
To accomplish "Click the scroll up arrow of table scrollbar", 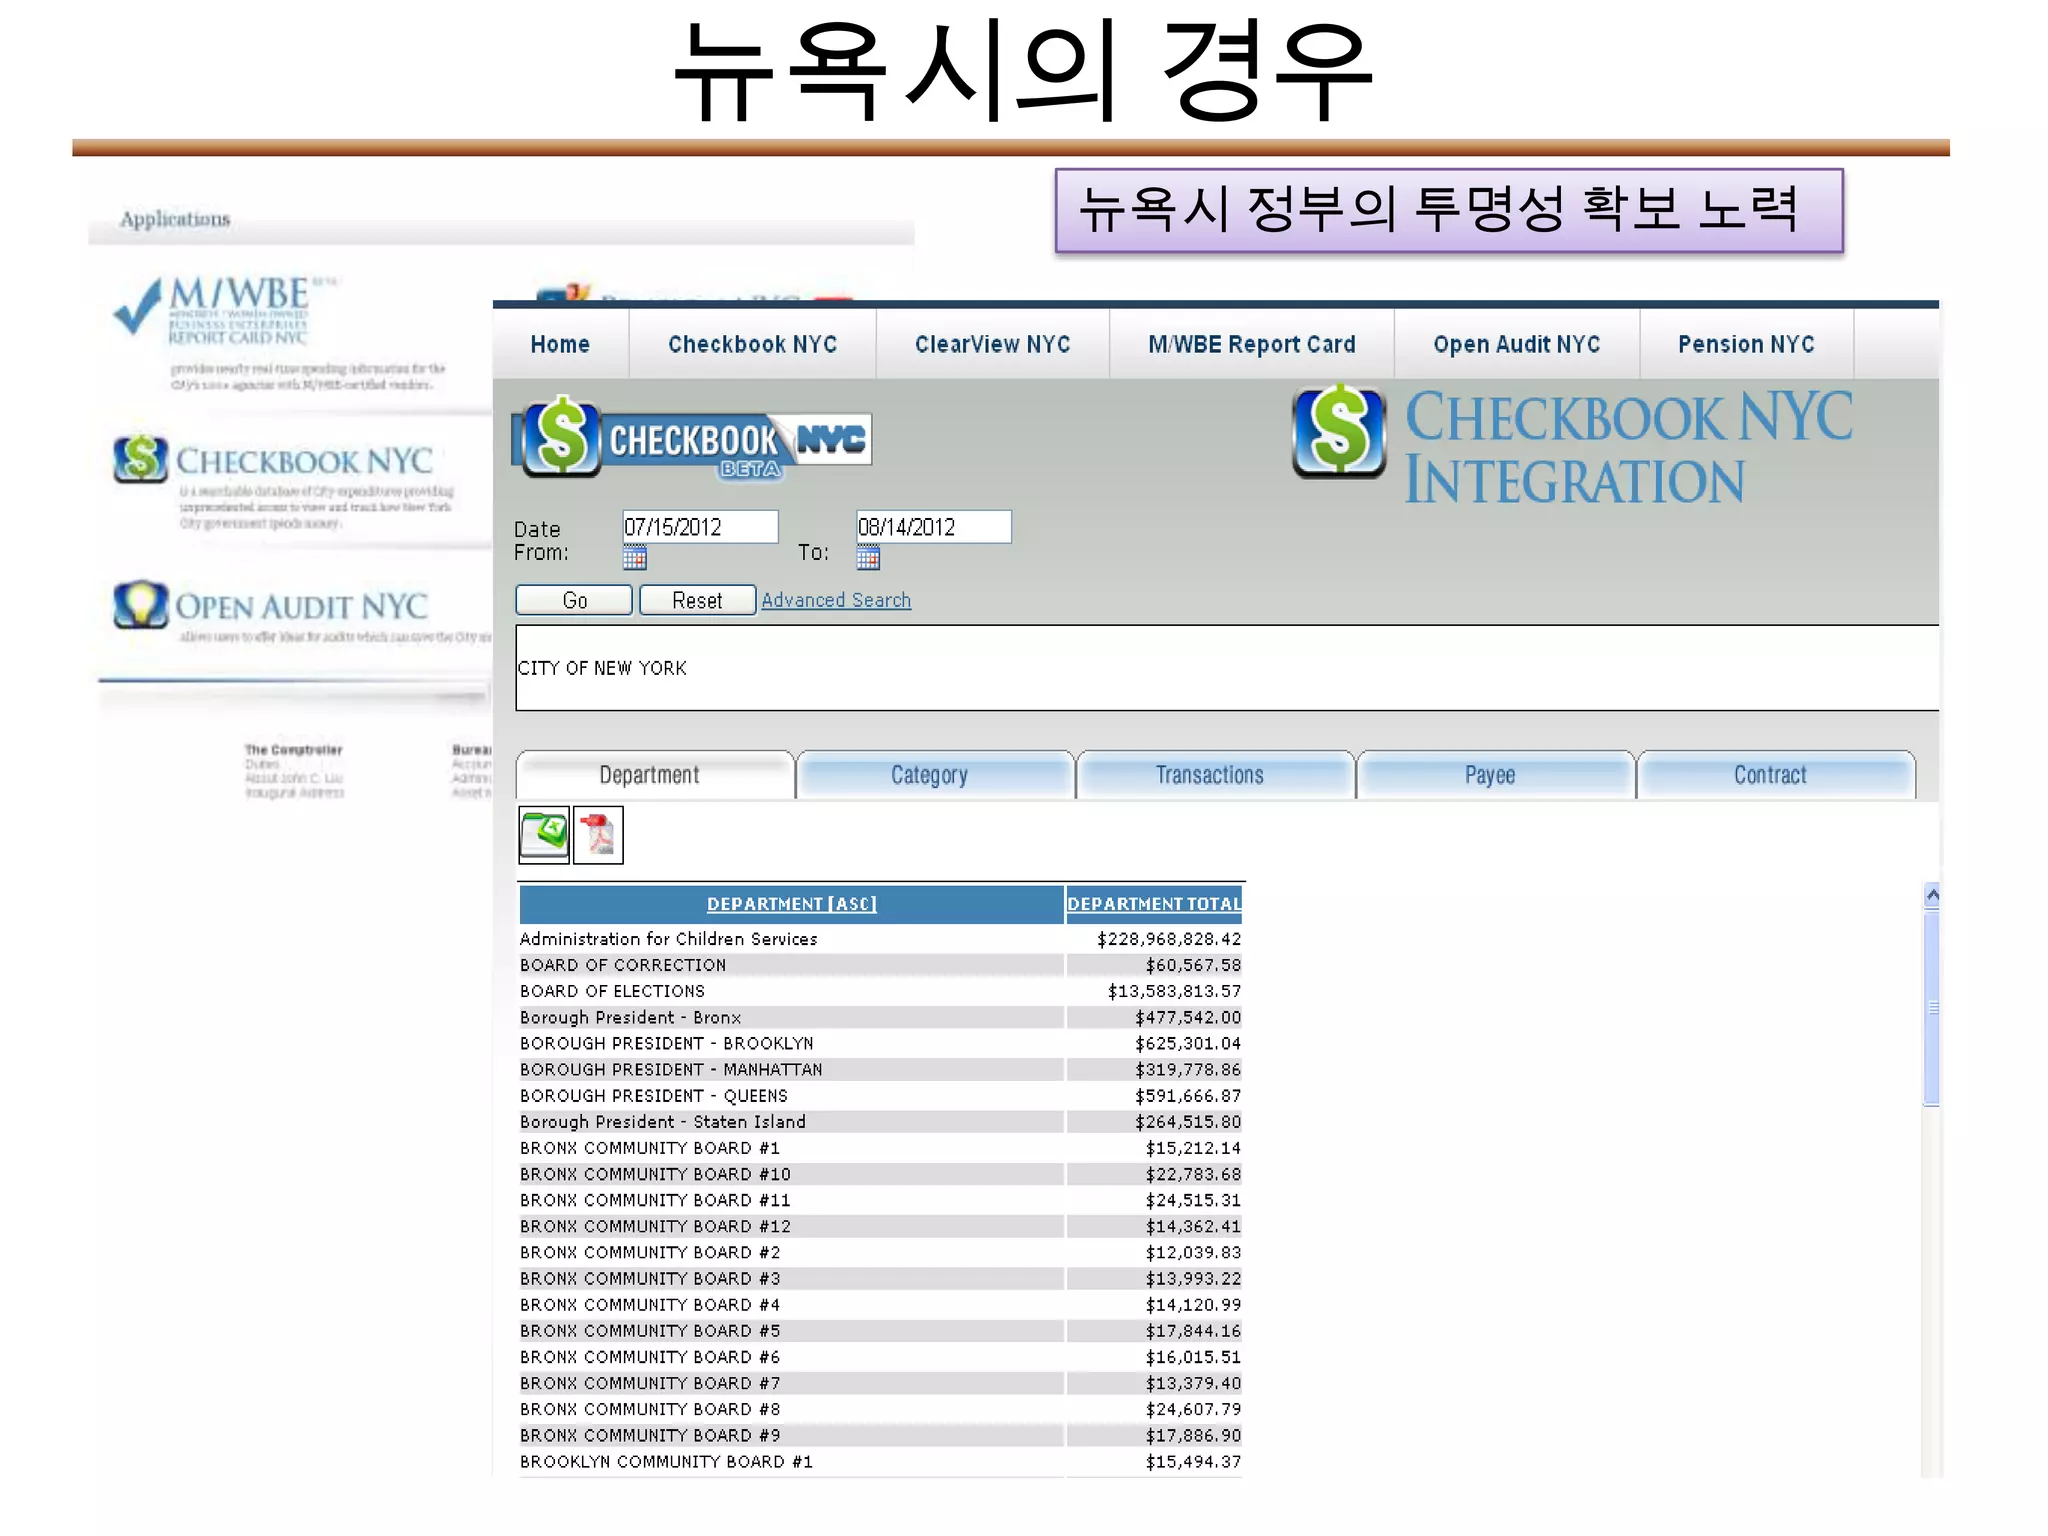I will tap(1932, 896).
